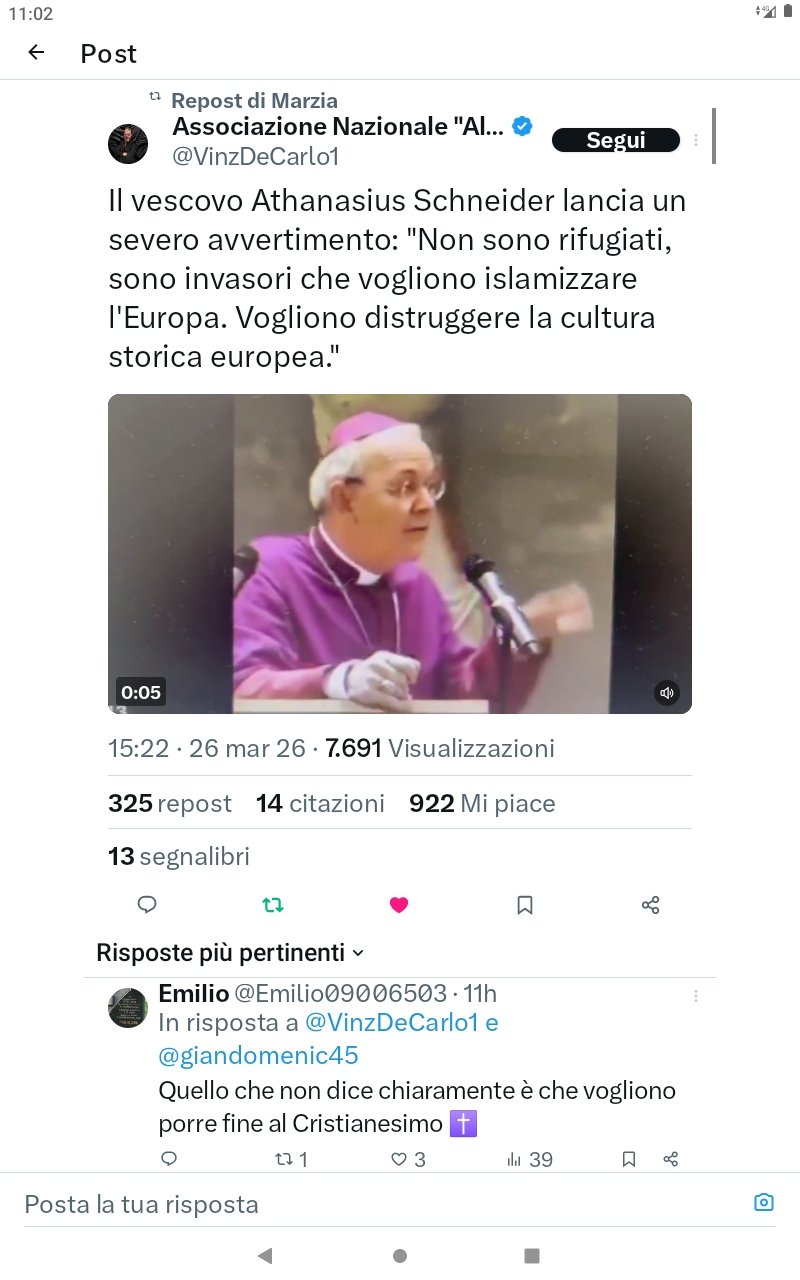View the 325 repost list
This screenshot has width=800, height=1280.
[170, 803]
